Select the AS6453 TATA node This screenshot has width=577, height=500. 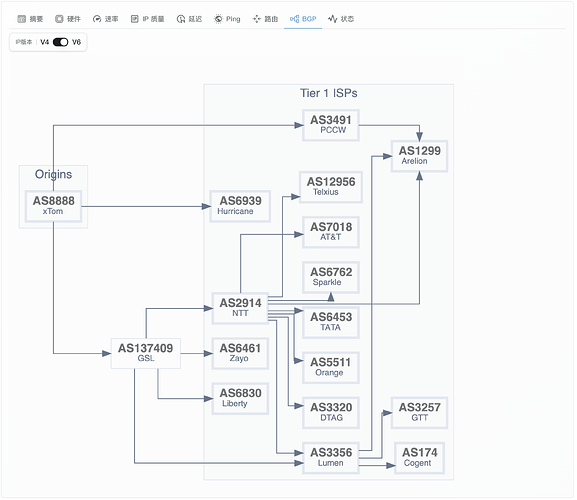point(331,322)
